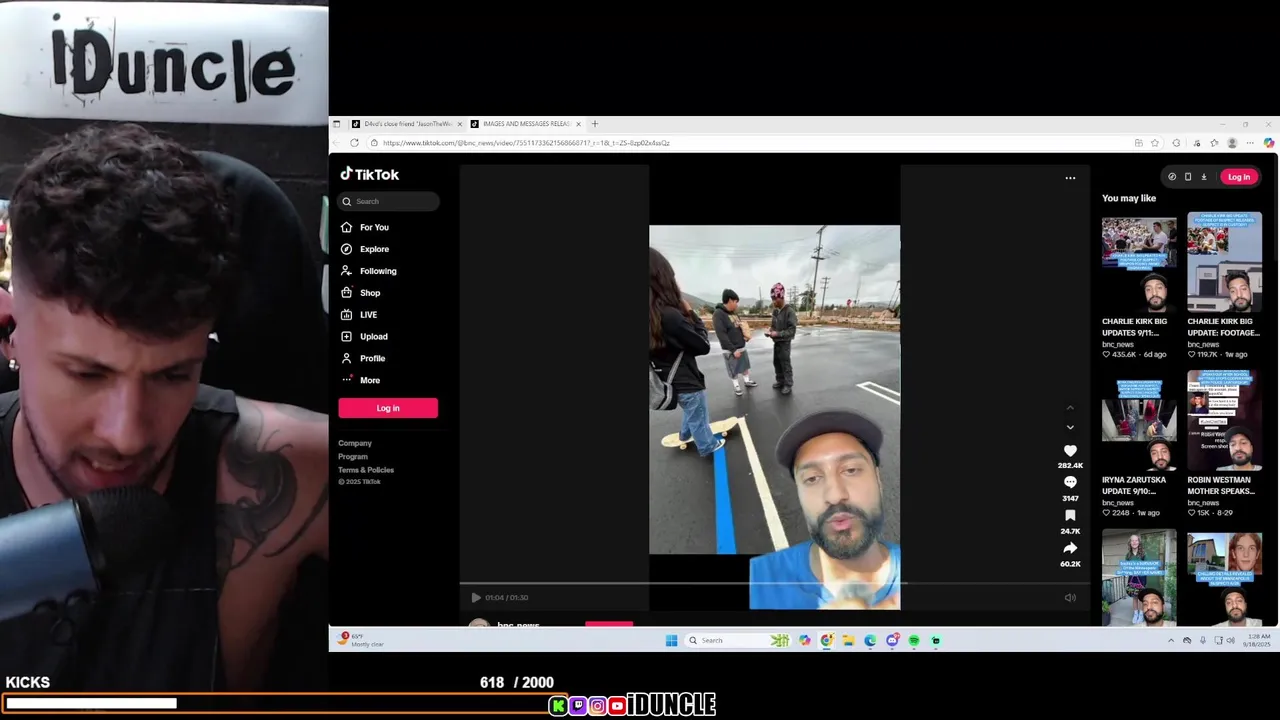Open the browser settings three-dots menu
This screenshot has height=720, width=1280.
[x=1250, y=143]
